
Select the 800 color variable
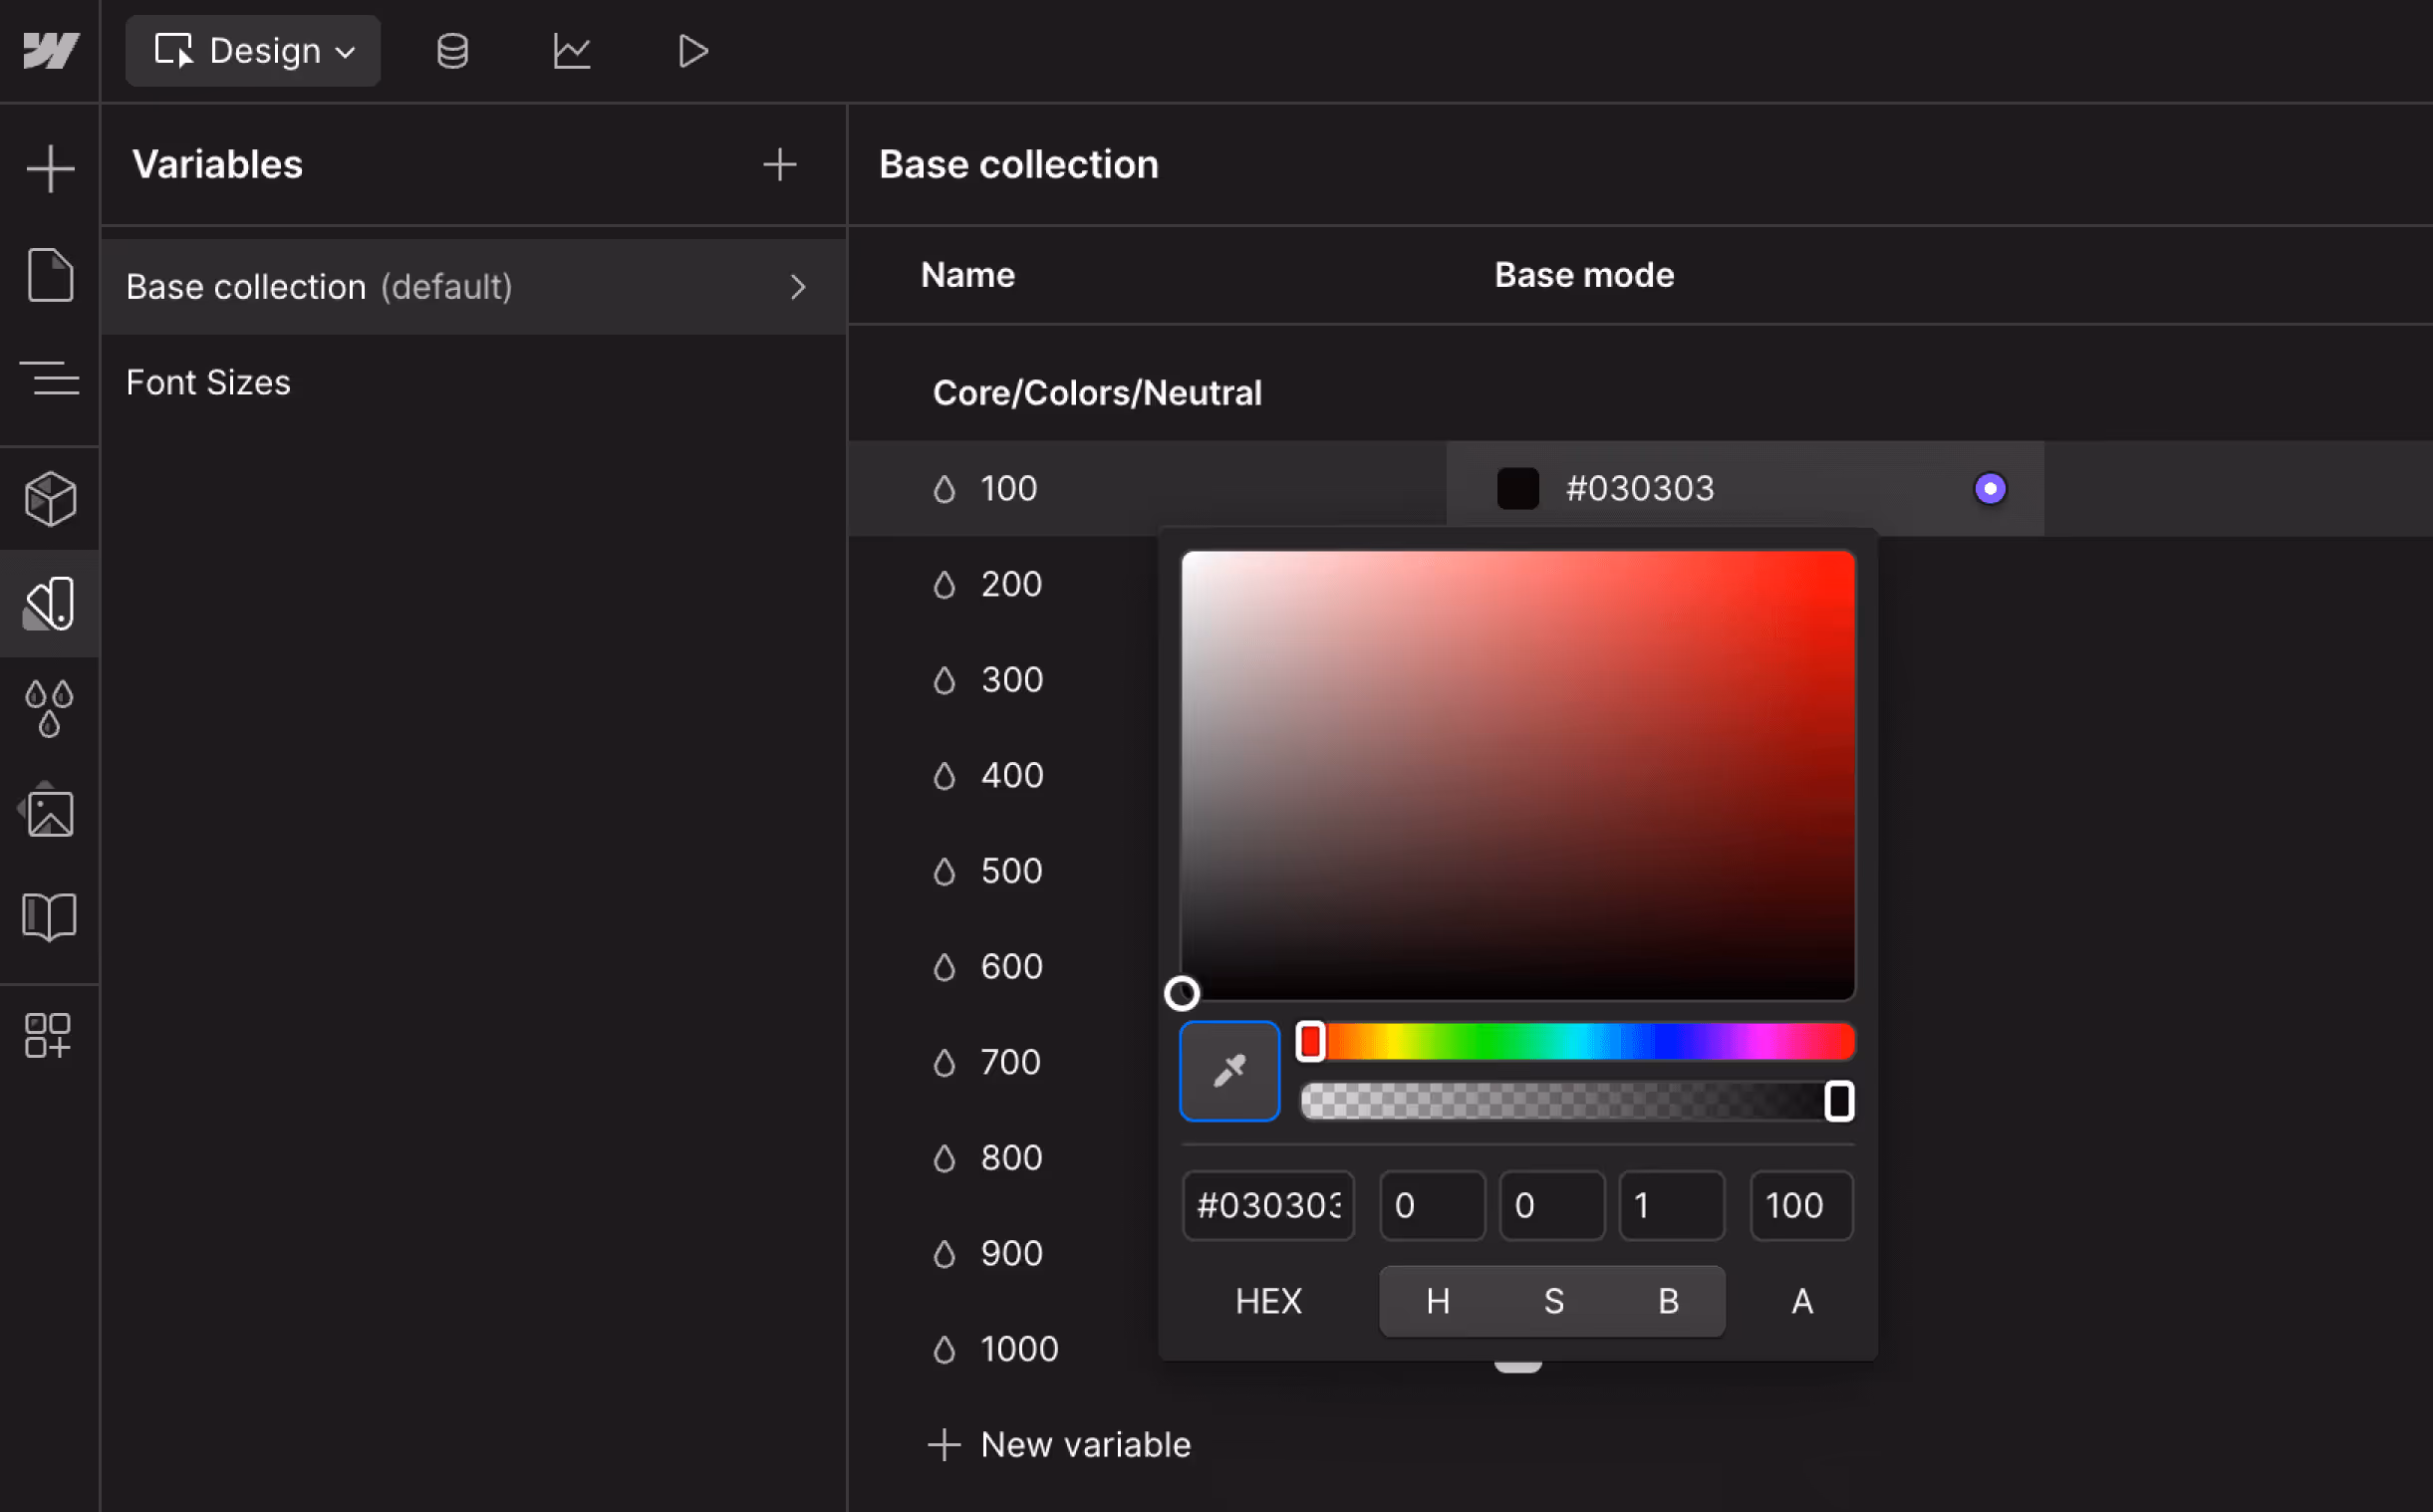pos(1011,1158)
